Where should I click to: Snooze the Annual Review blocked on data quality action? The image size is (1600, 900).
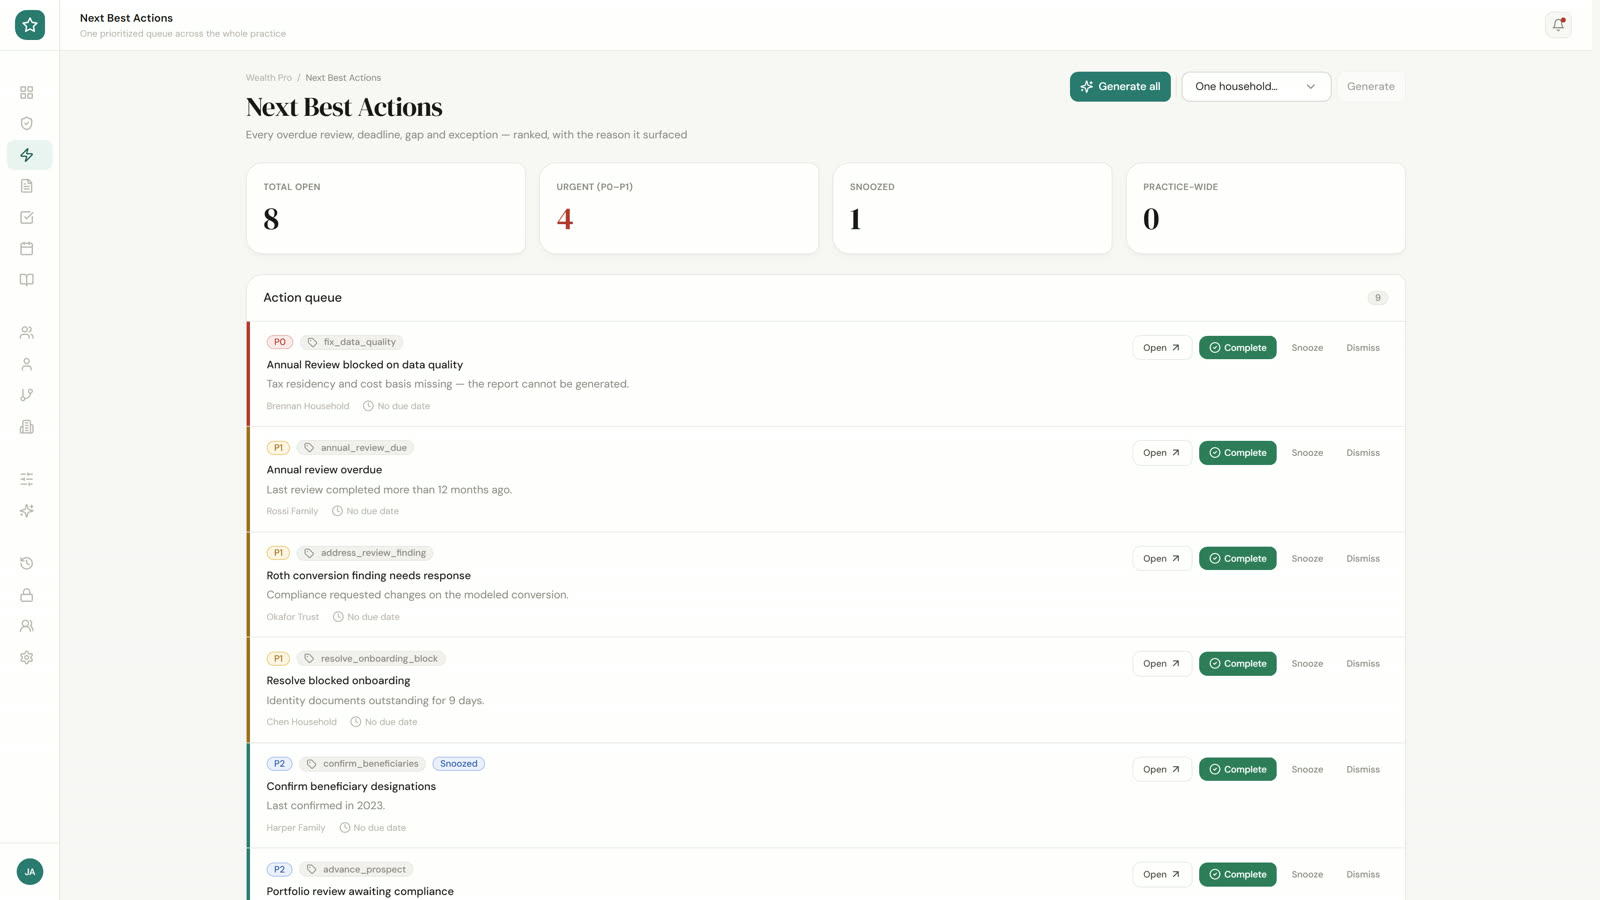tap(1307, 348)
